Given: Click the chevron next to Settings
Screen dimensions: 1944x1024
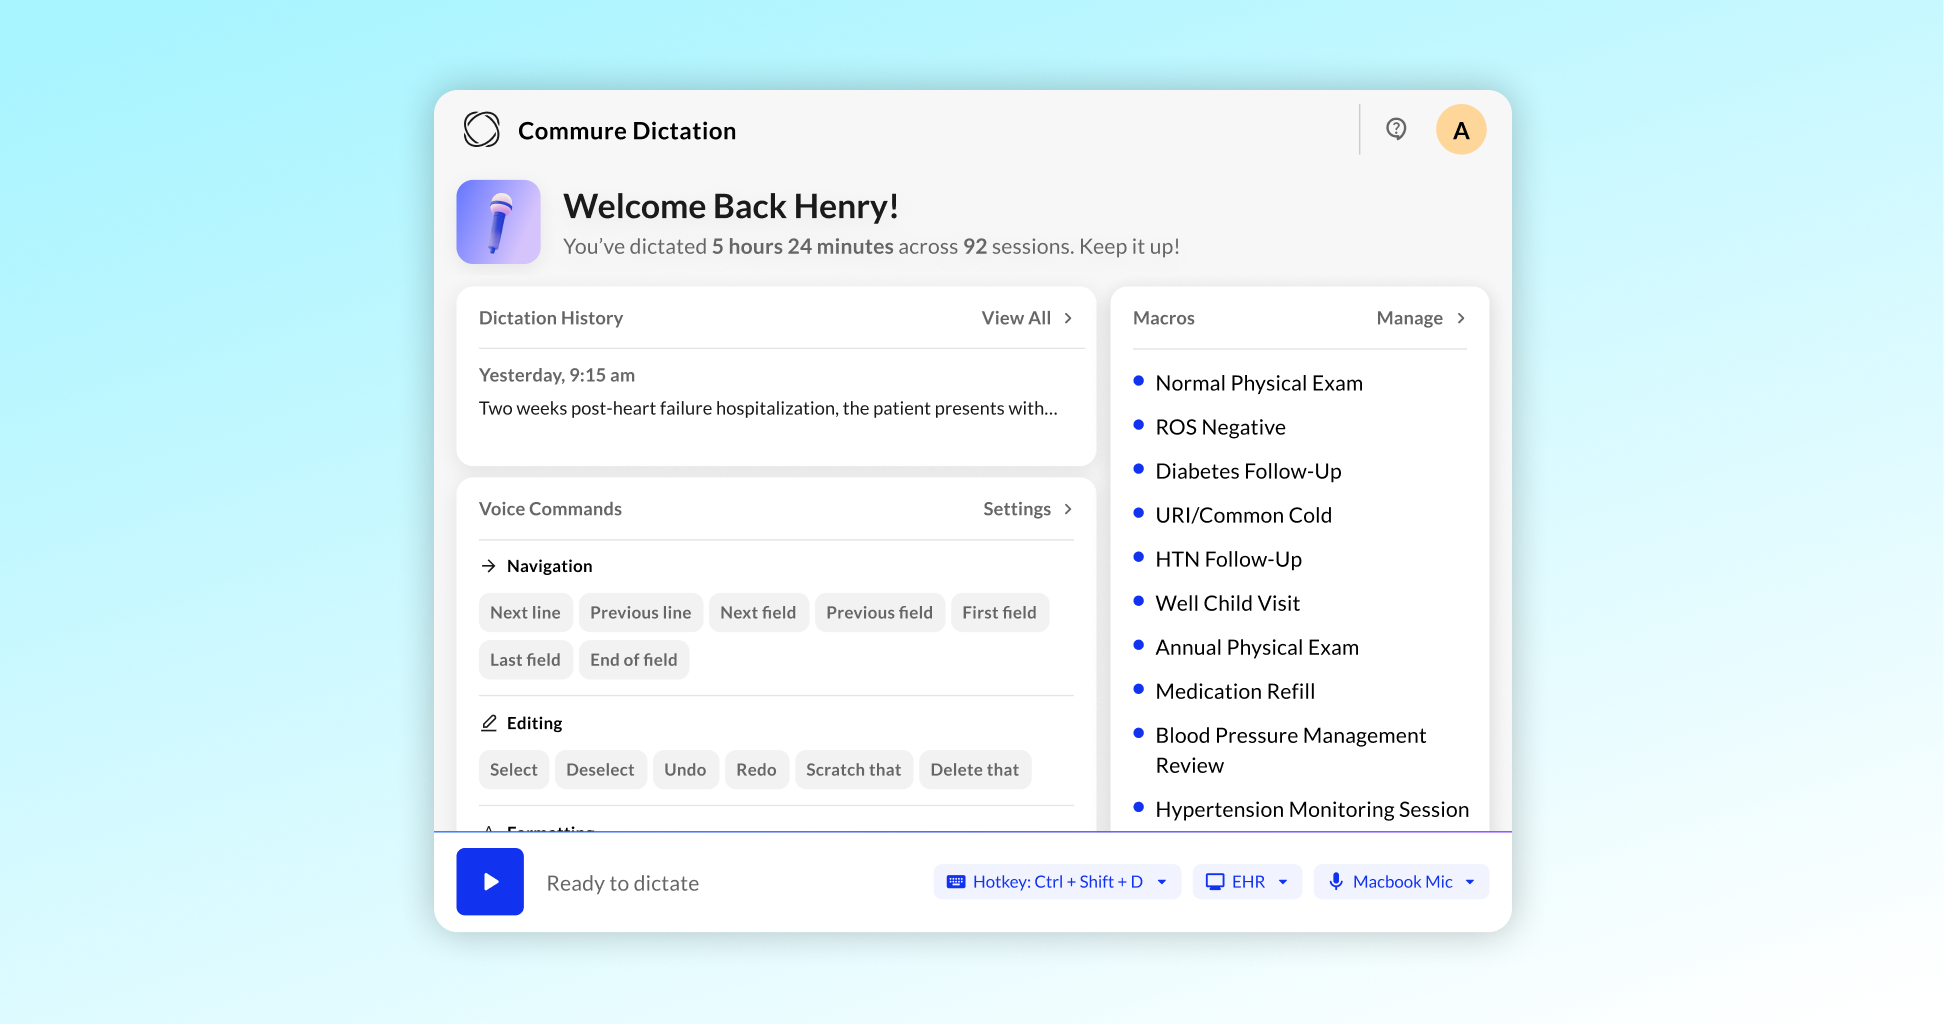Looking at the screenshot, I should [x=1068, y=509].
